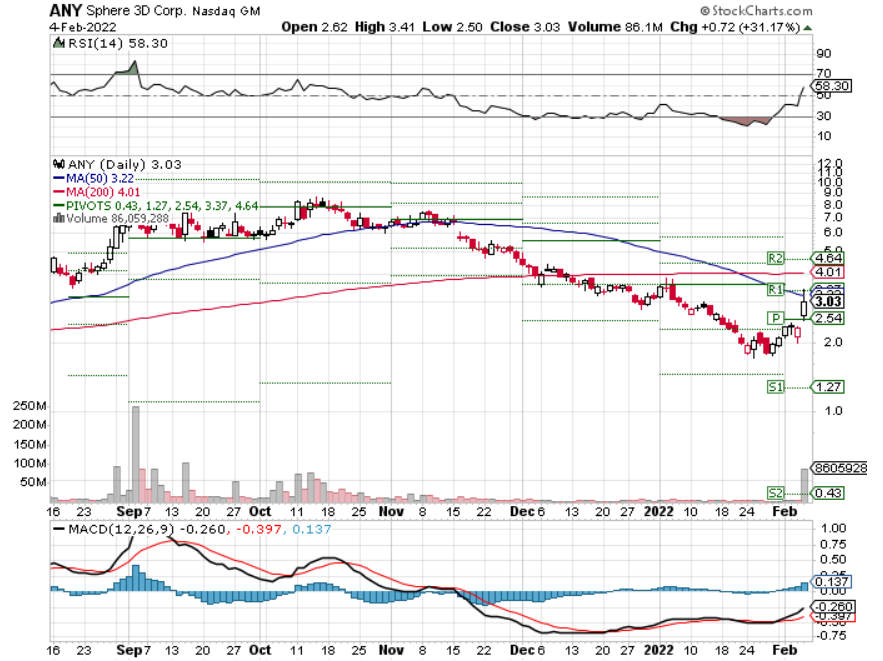Click the latest February volume bar
883x661 pixels.
(x=804, y=485)
